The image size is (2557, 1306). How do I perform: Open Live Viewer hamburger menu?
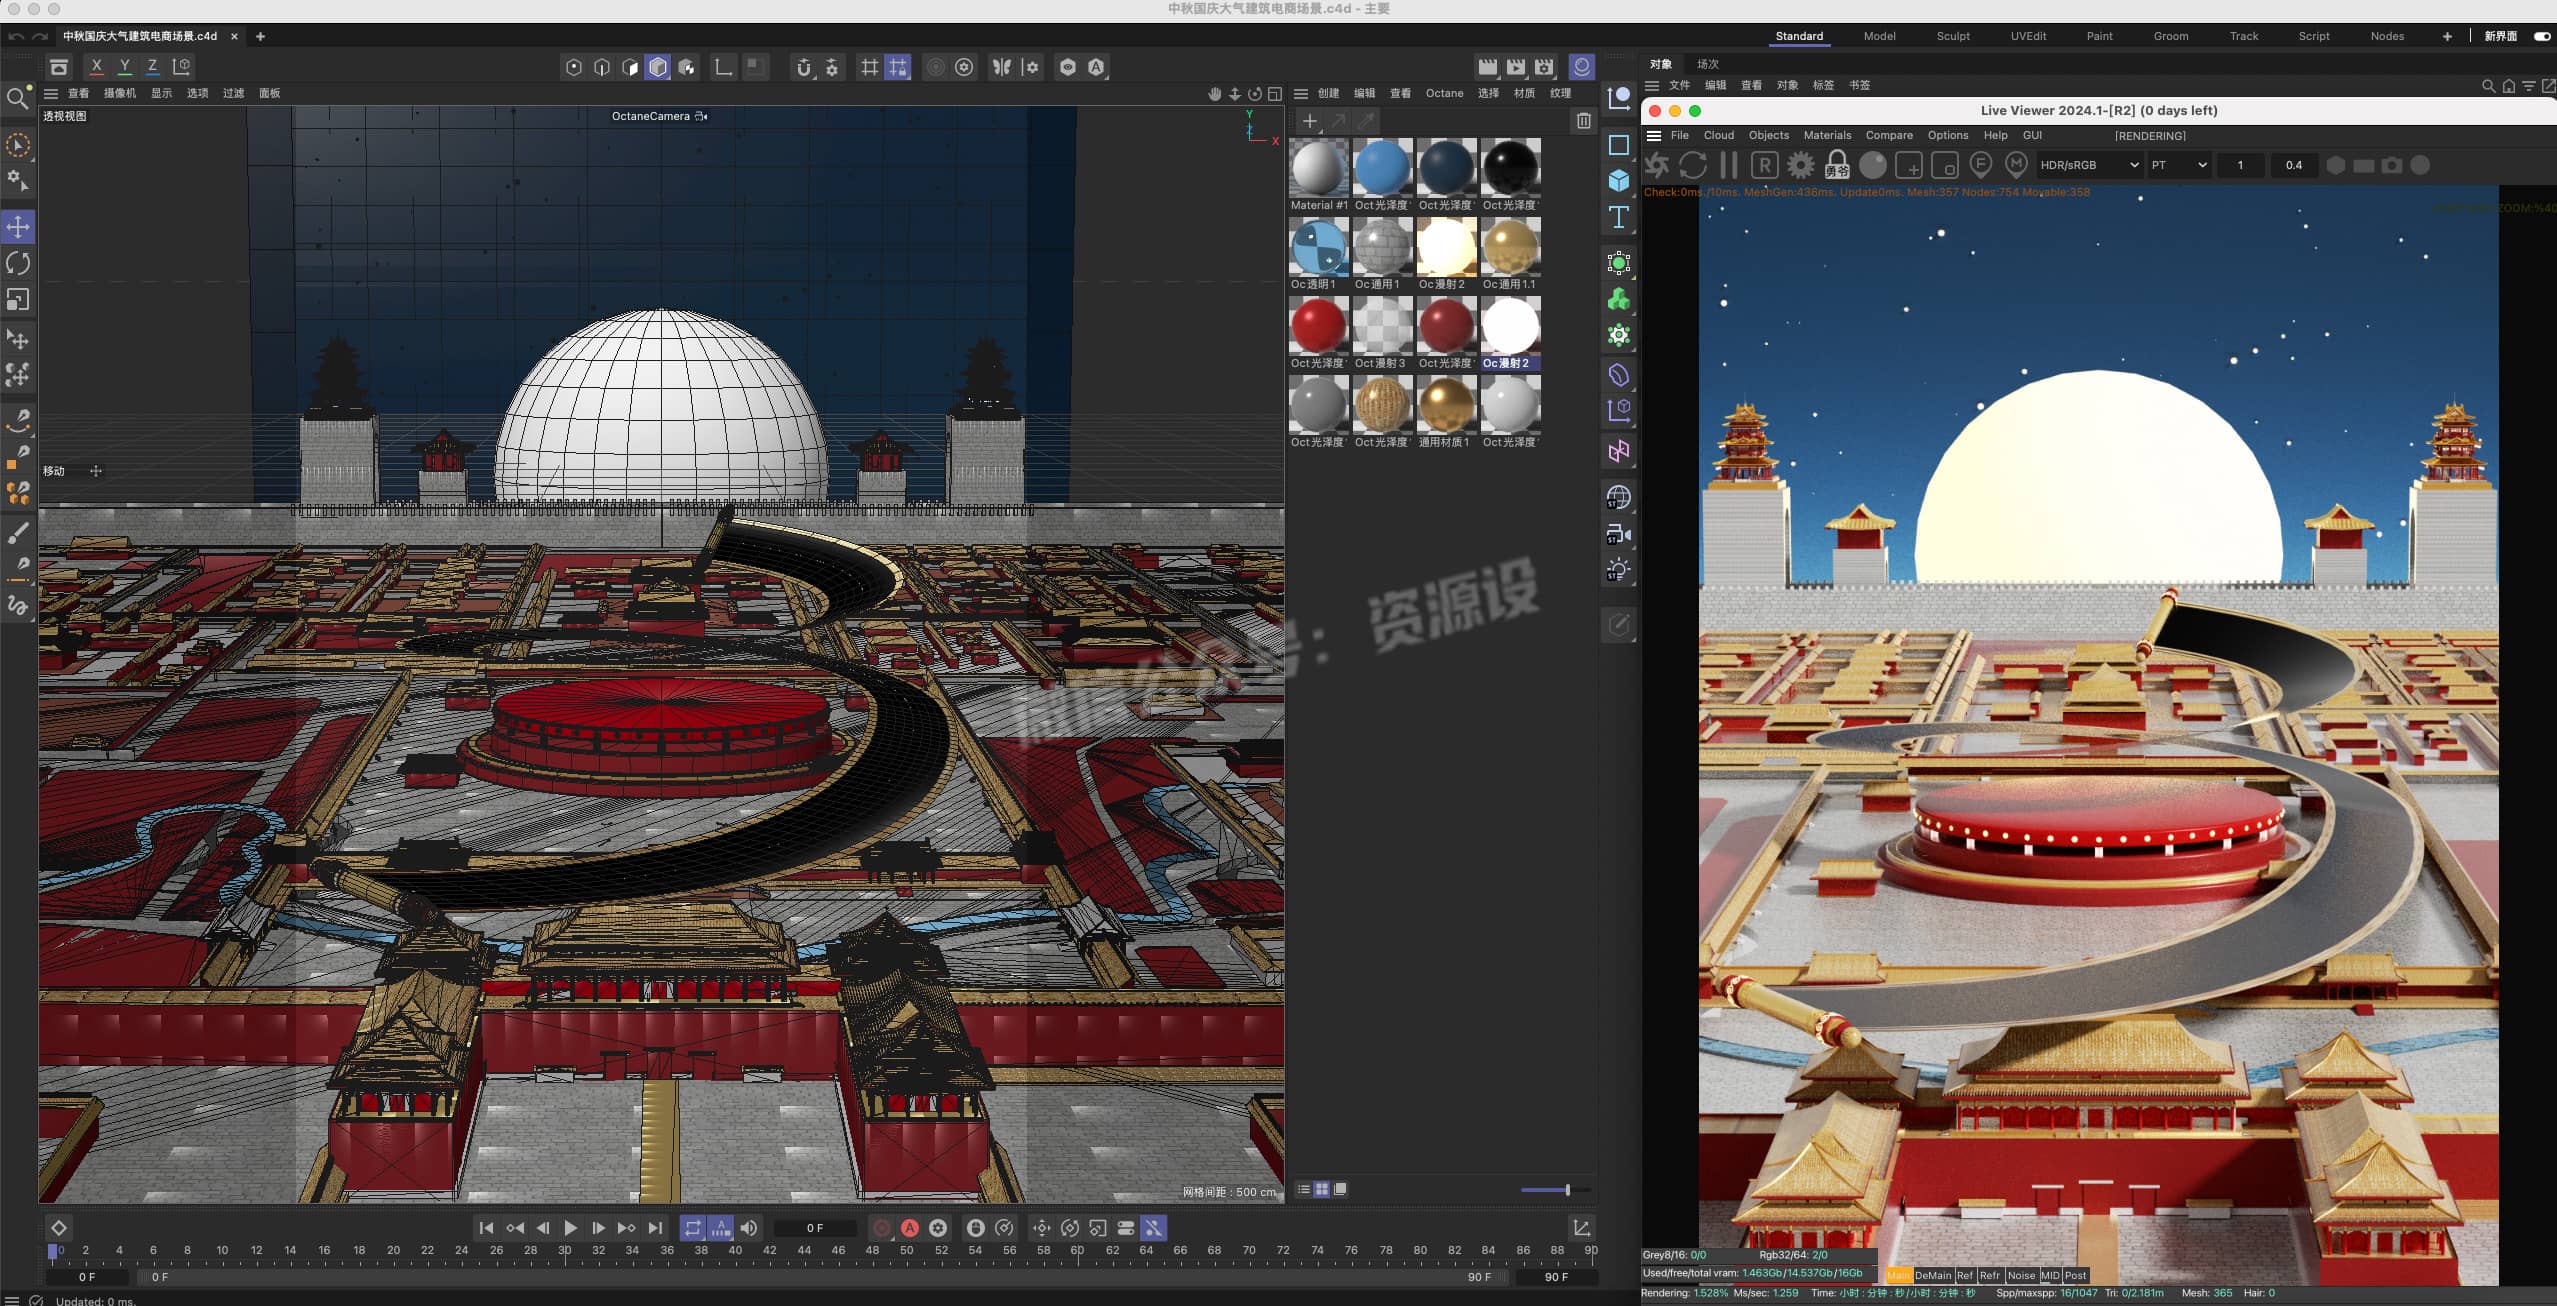1654,136
